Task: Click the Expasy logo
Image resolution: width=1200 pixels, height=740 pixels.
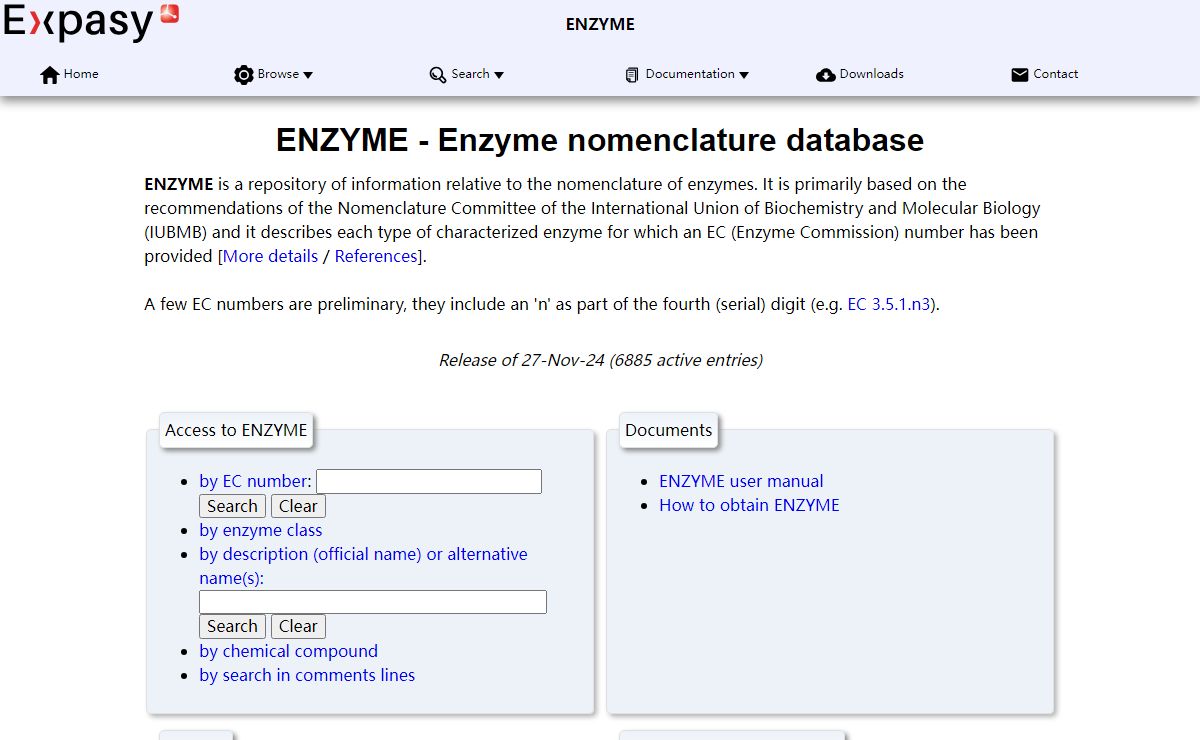Action: [91, 22]
